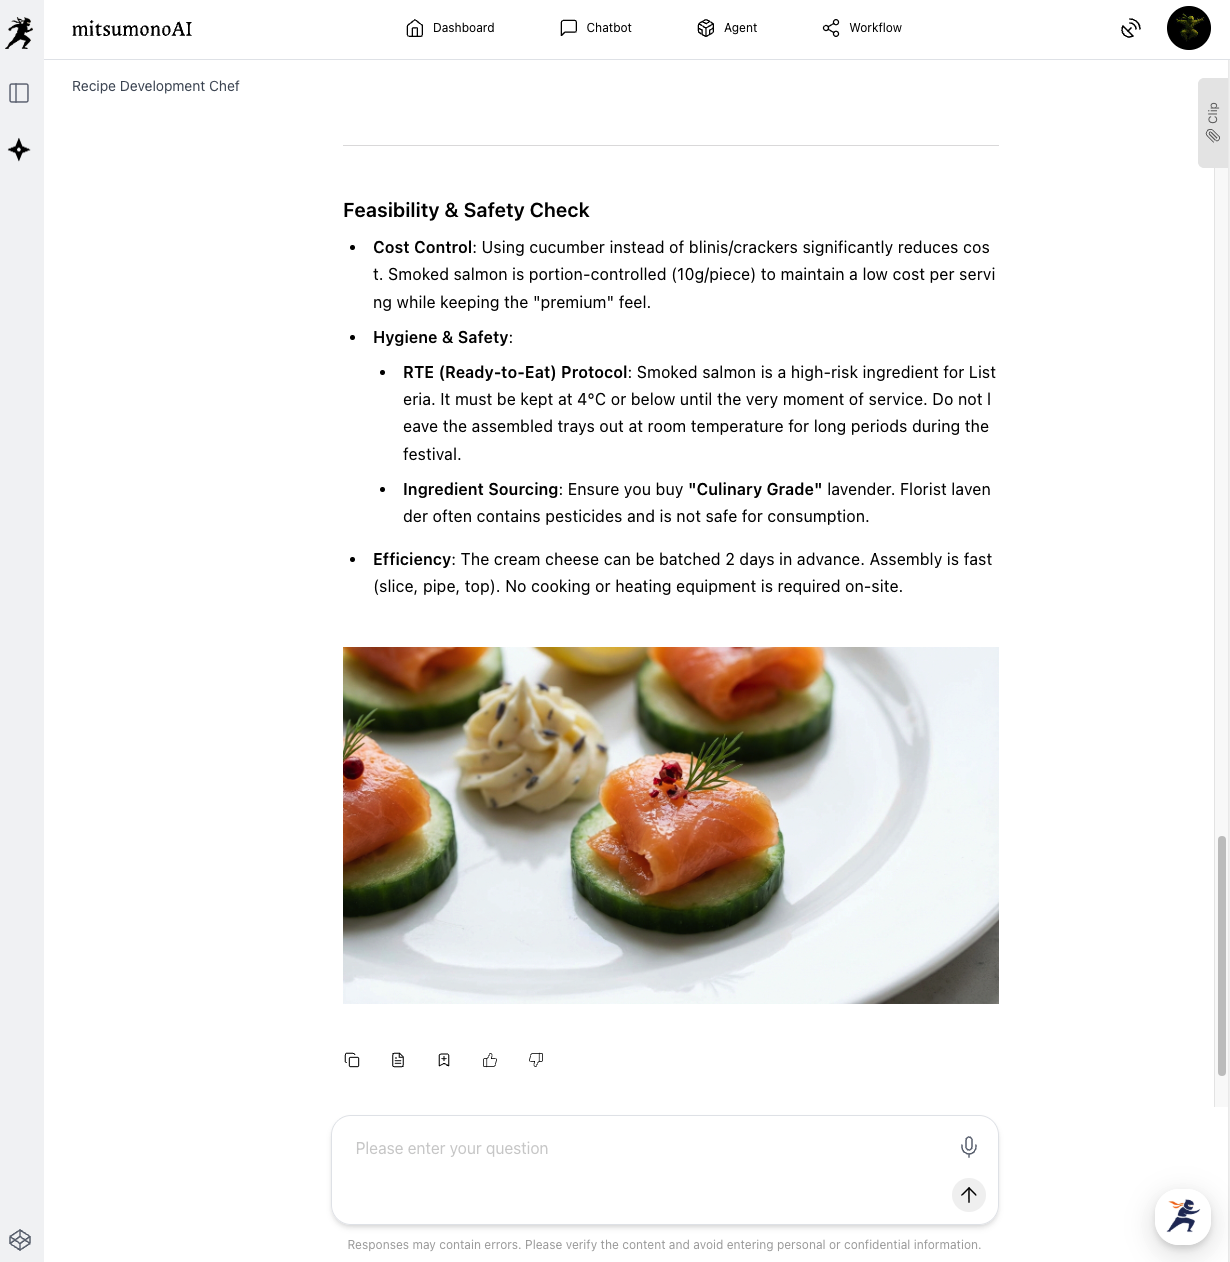Click the cube icon at sidebar bottom
Viewport: 1230px width, 1262px height.
pyautogui.click(x=20, y=1240)
